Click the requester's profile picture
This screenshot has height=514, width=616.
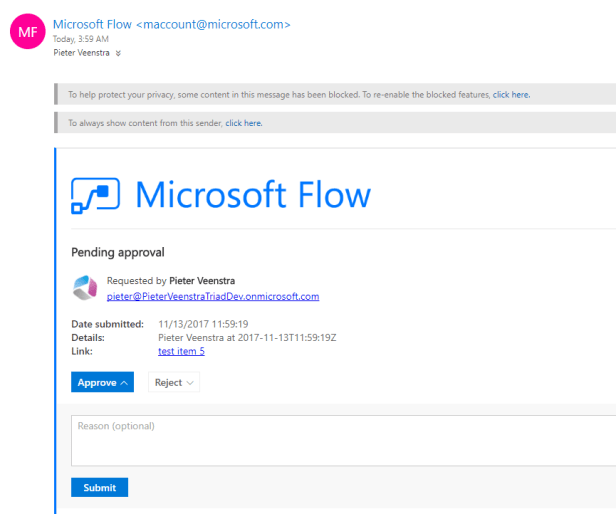[x=85, y=288]
